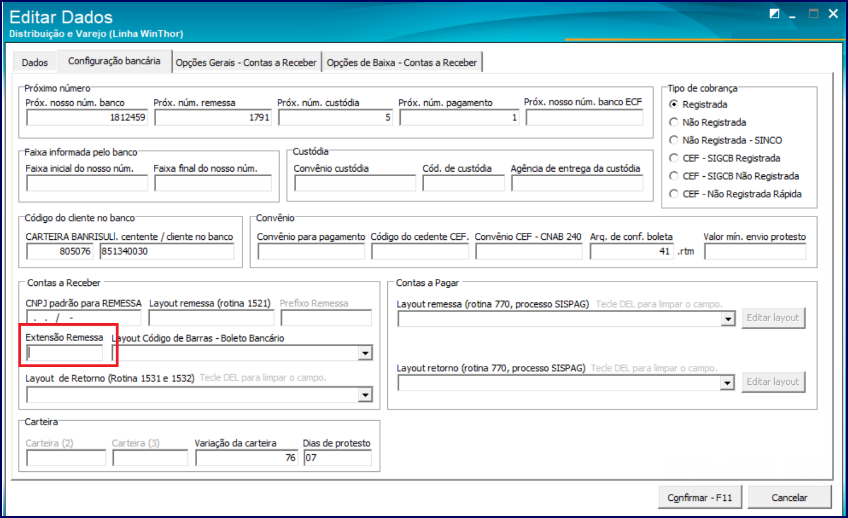This screenshot has height=518, width=848.
Task: Click the Próx. núm. remessa field
Action: tap(213, 117)
